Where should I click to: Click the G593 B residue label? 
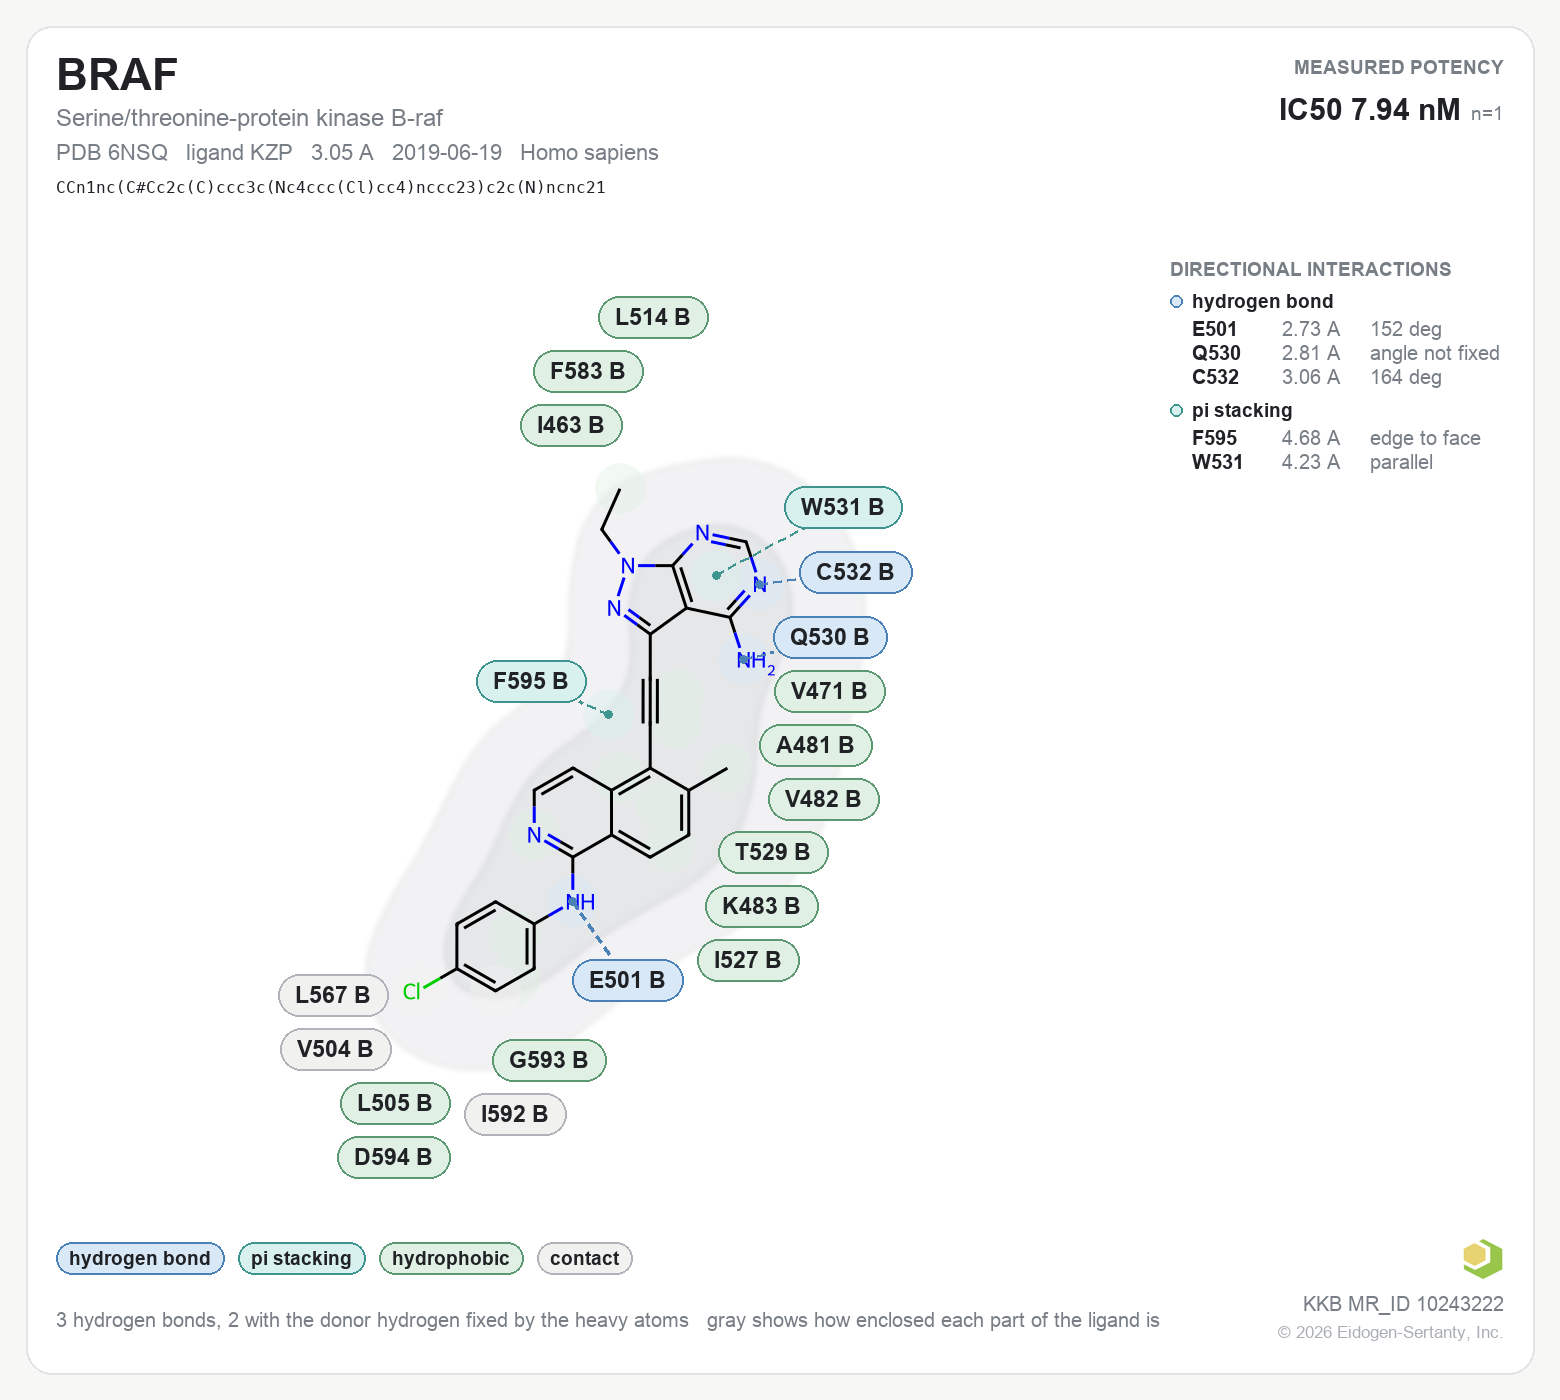click(x=549, y=1061)
